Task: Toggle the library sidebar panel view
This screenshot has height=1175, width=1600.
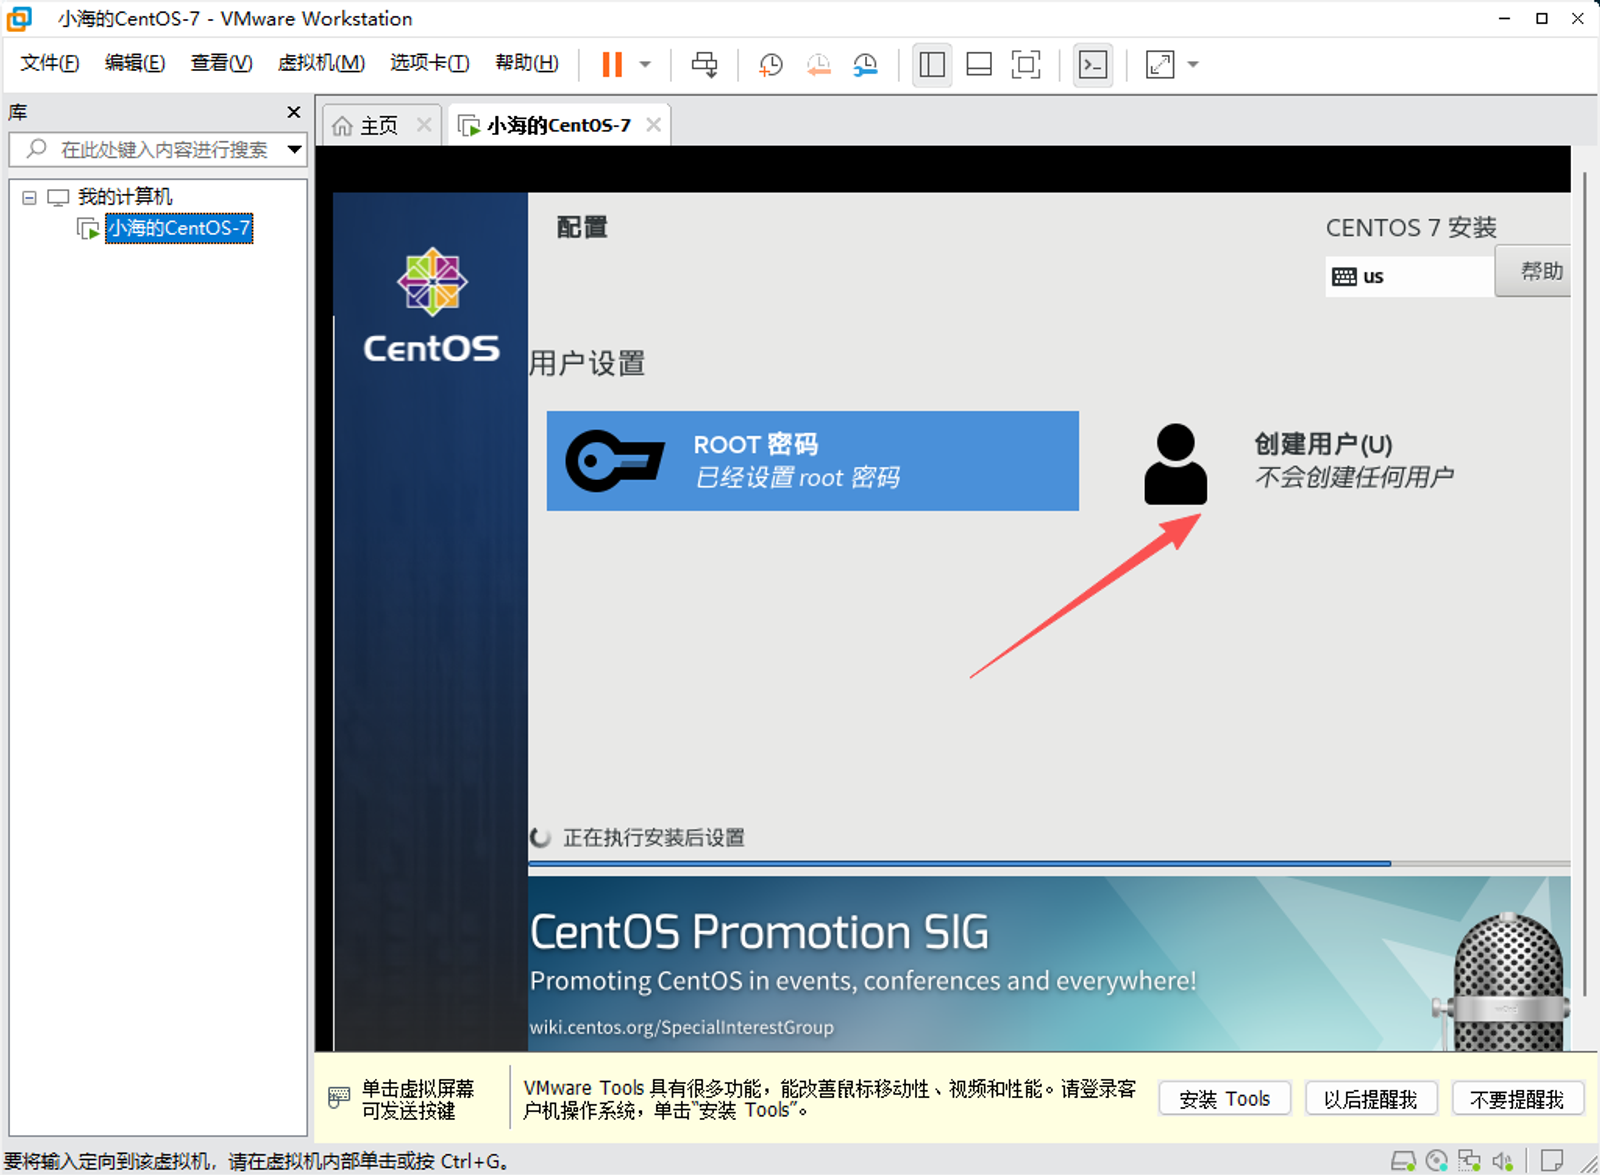Action: click(x=932, y=65)
